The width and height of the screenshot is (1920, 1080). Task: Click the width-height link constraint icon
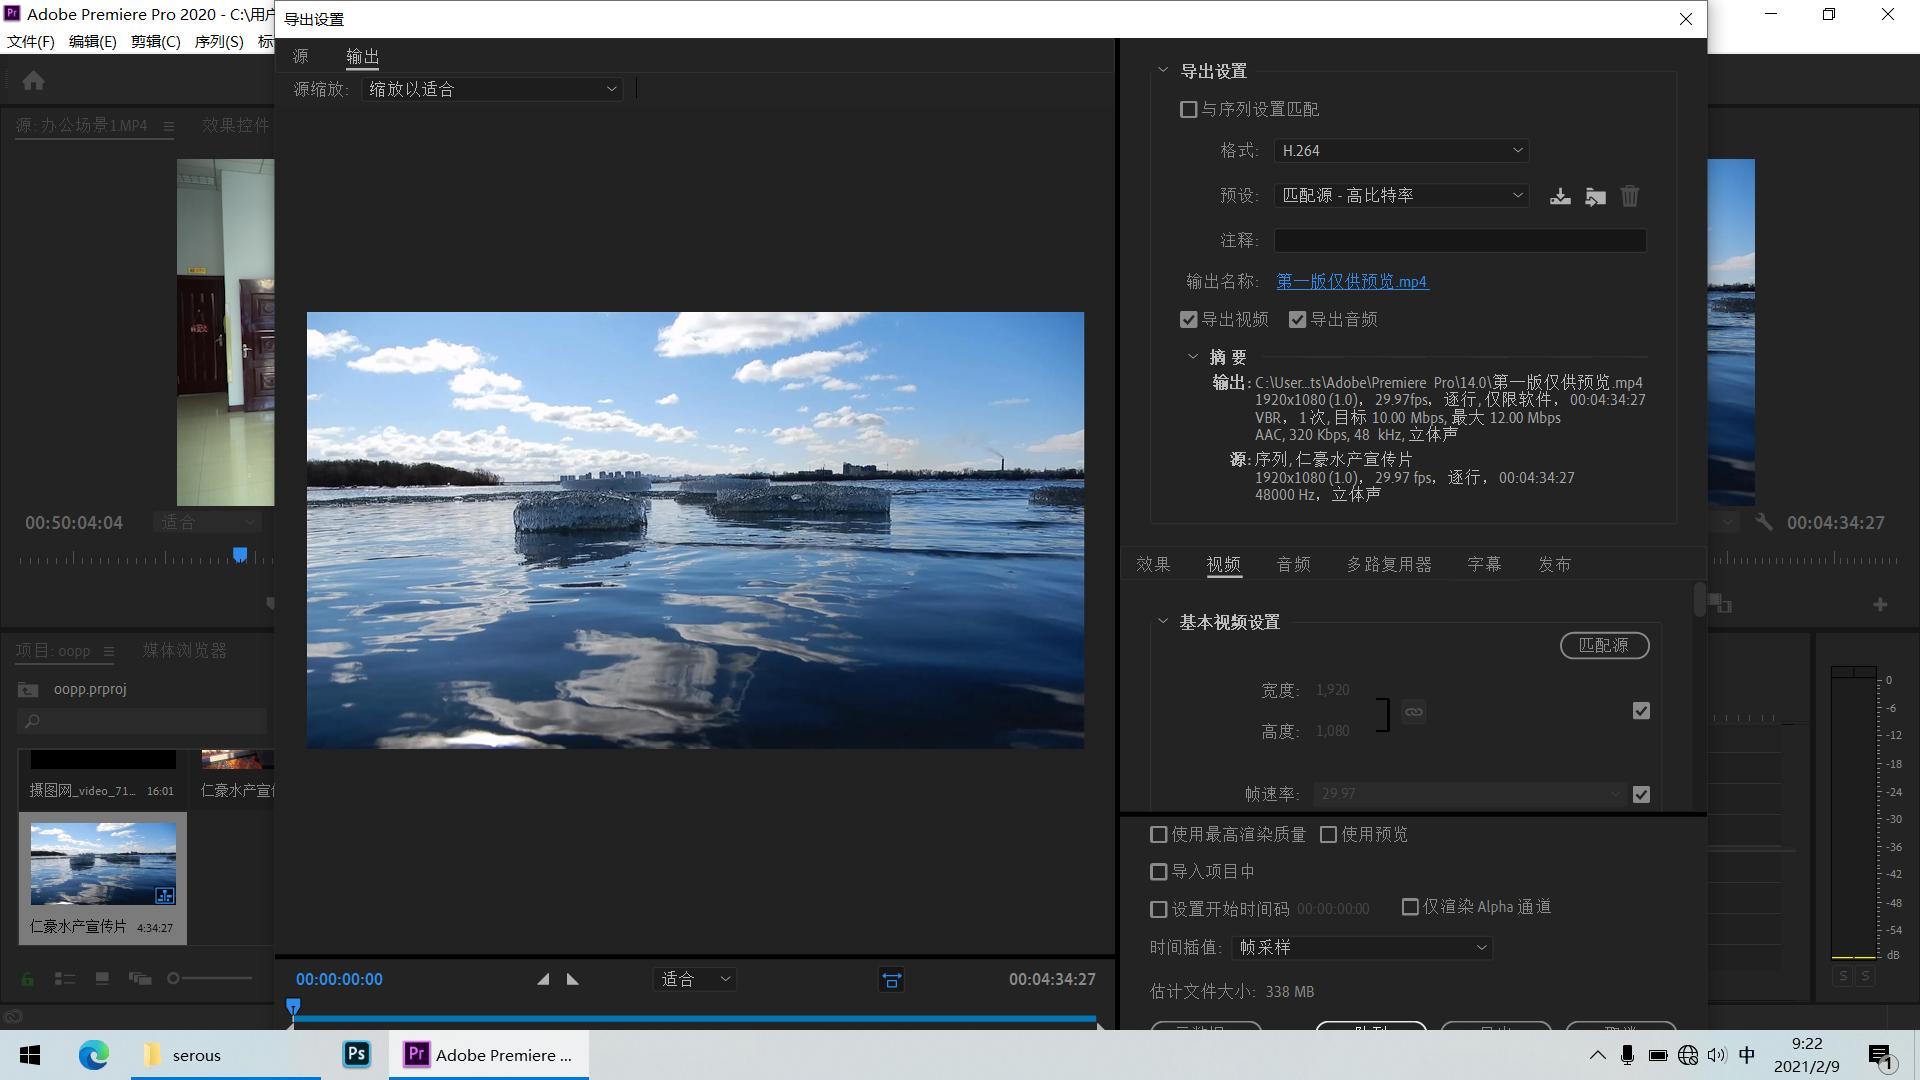pos(1413,712)
